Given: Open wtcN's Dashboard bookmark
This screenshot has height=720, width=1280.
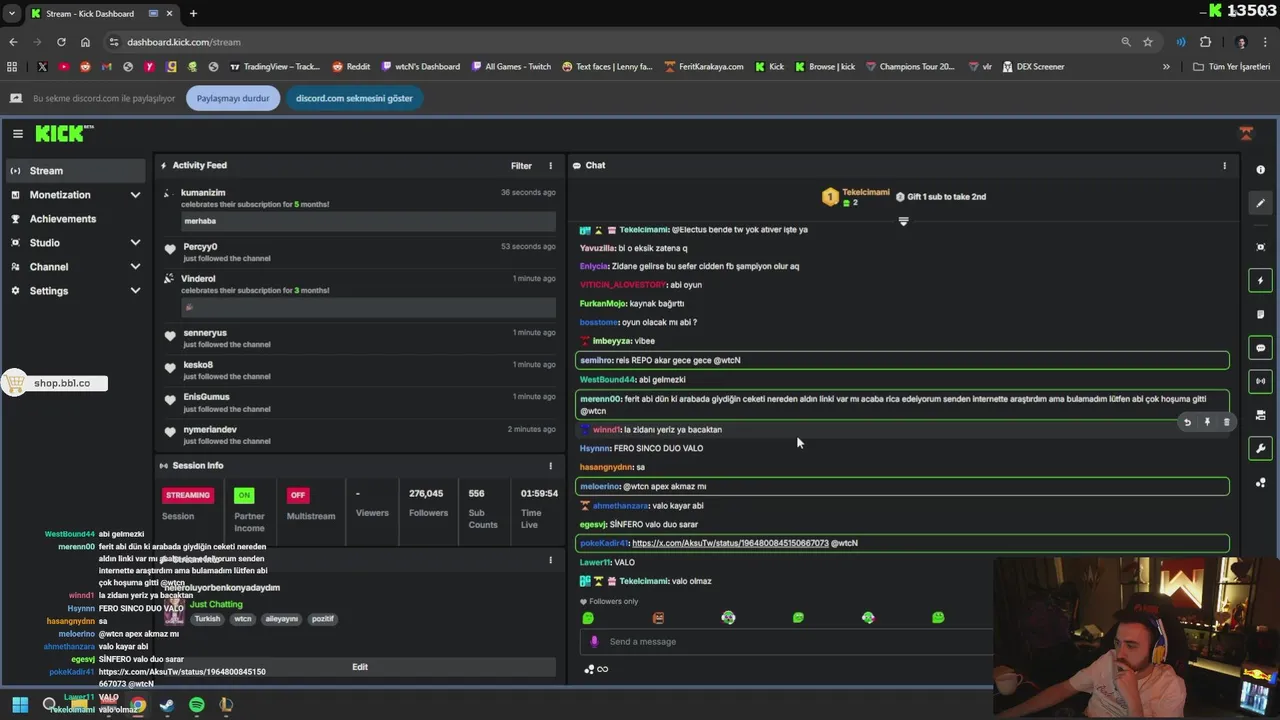Looking at the screenshot, I should [421, 67].
